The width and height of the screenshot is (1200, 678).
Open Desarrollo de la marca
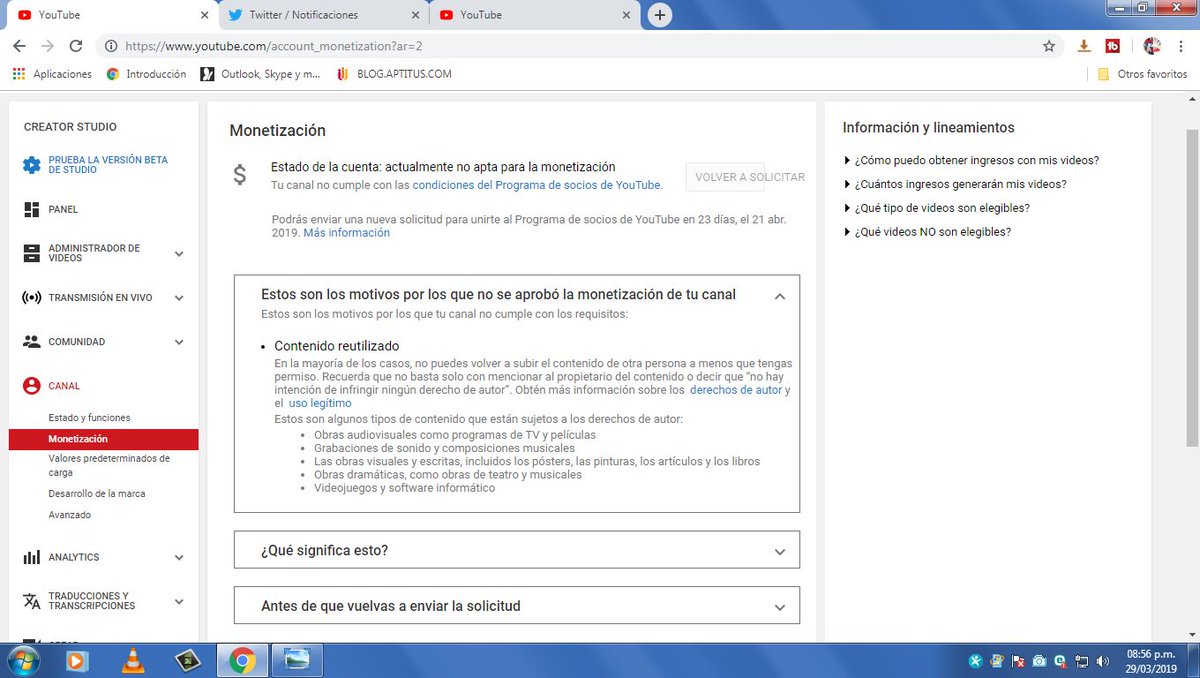97,494
